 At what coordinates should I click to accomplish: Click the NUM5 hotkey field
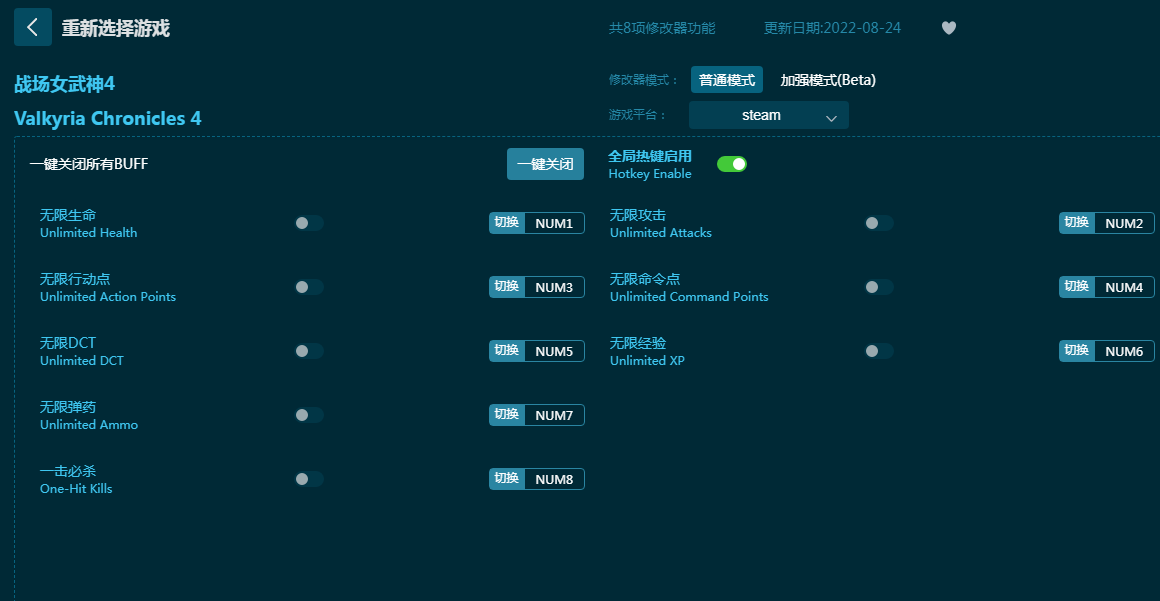(554, 352)
